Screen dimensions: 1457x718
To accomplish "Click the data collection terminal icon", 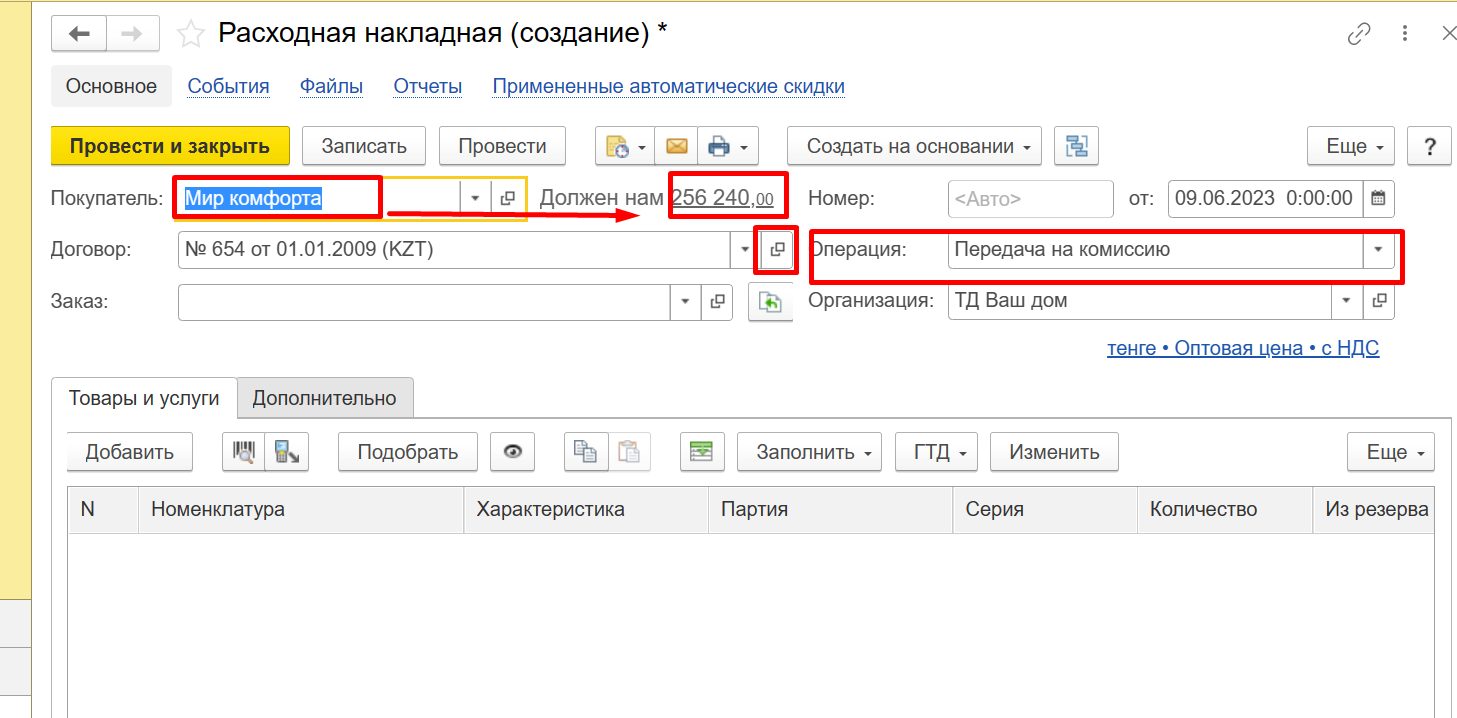I will [287, 452].
